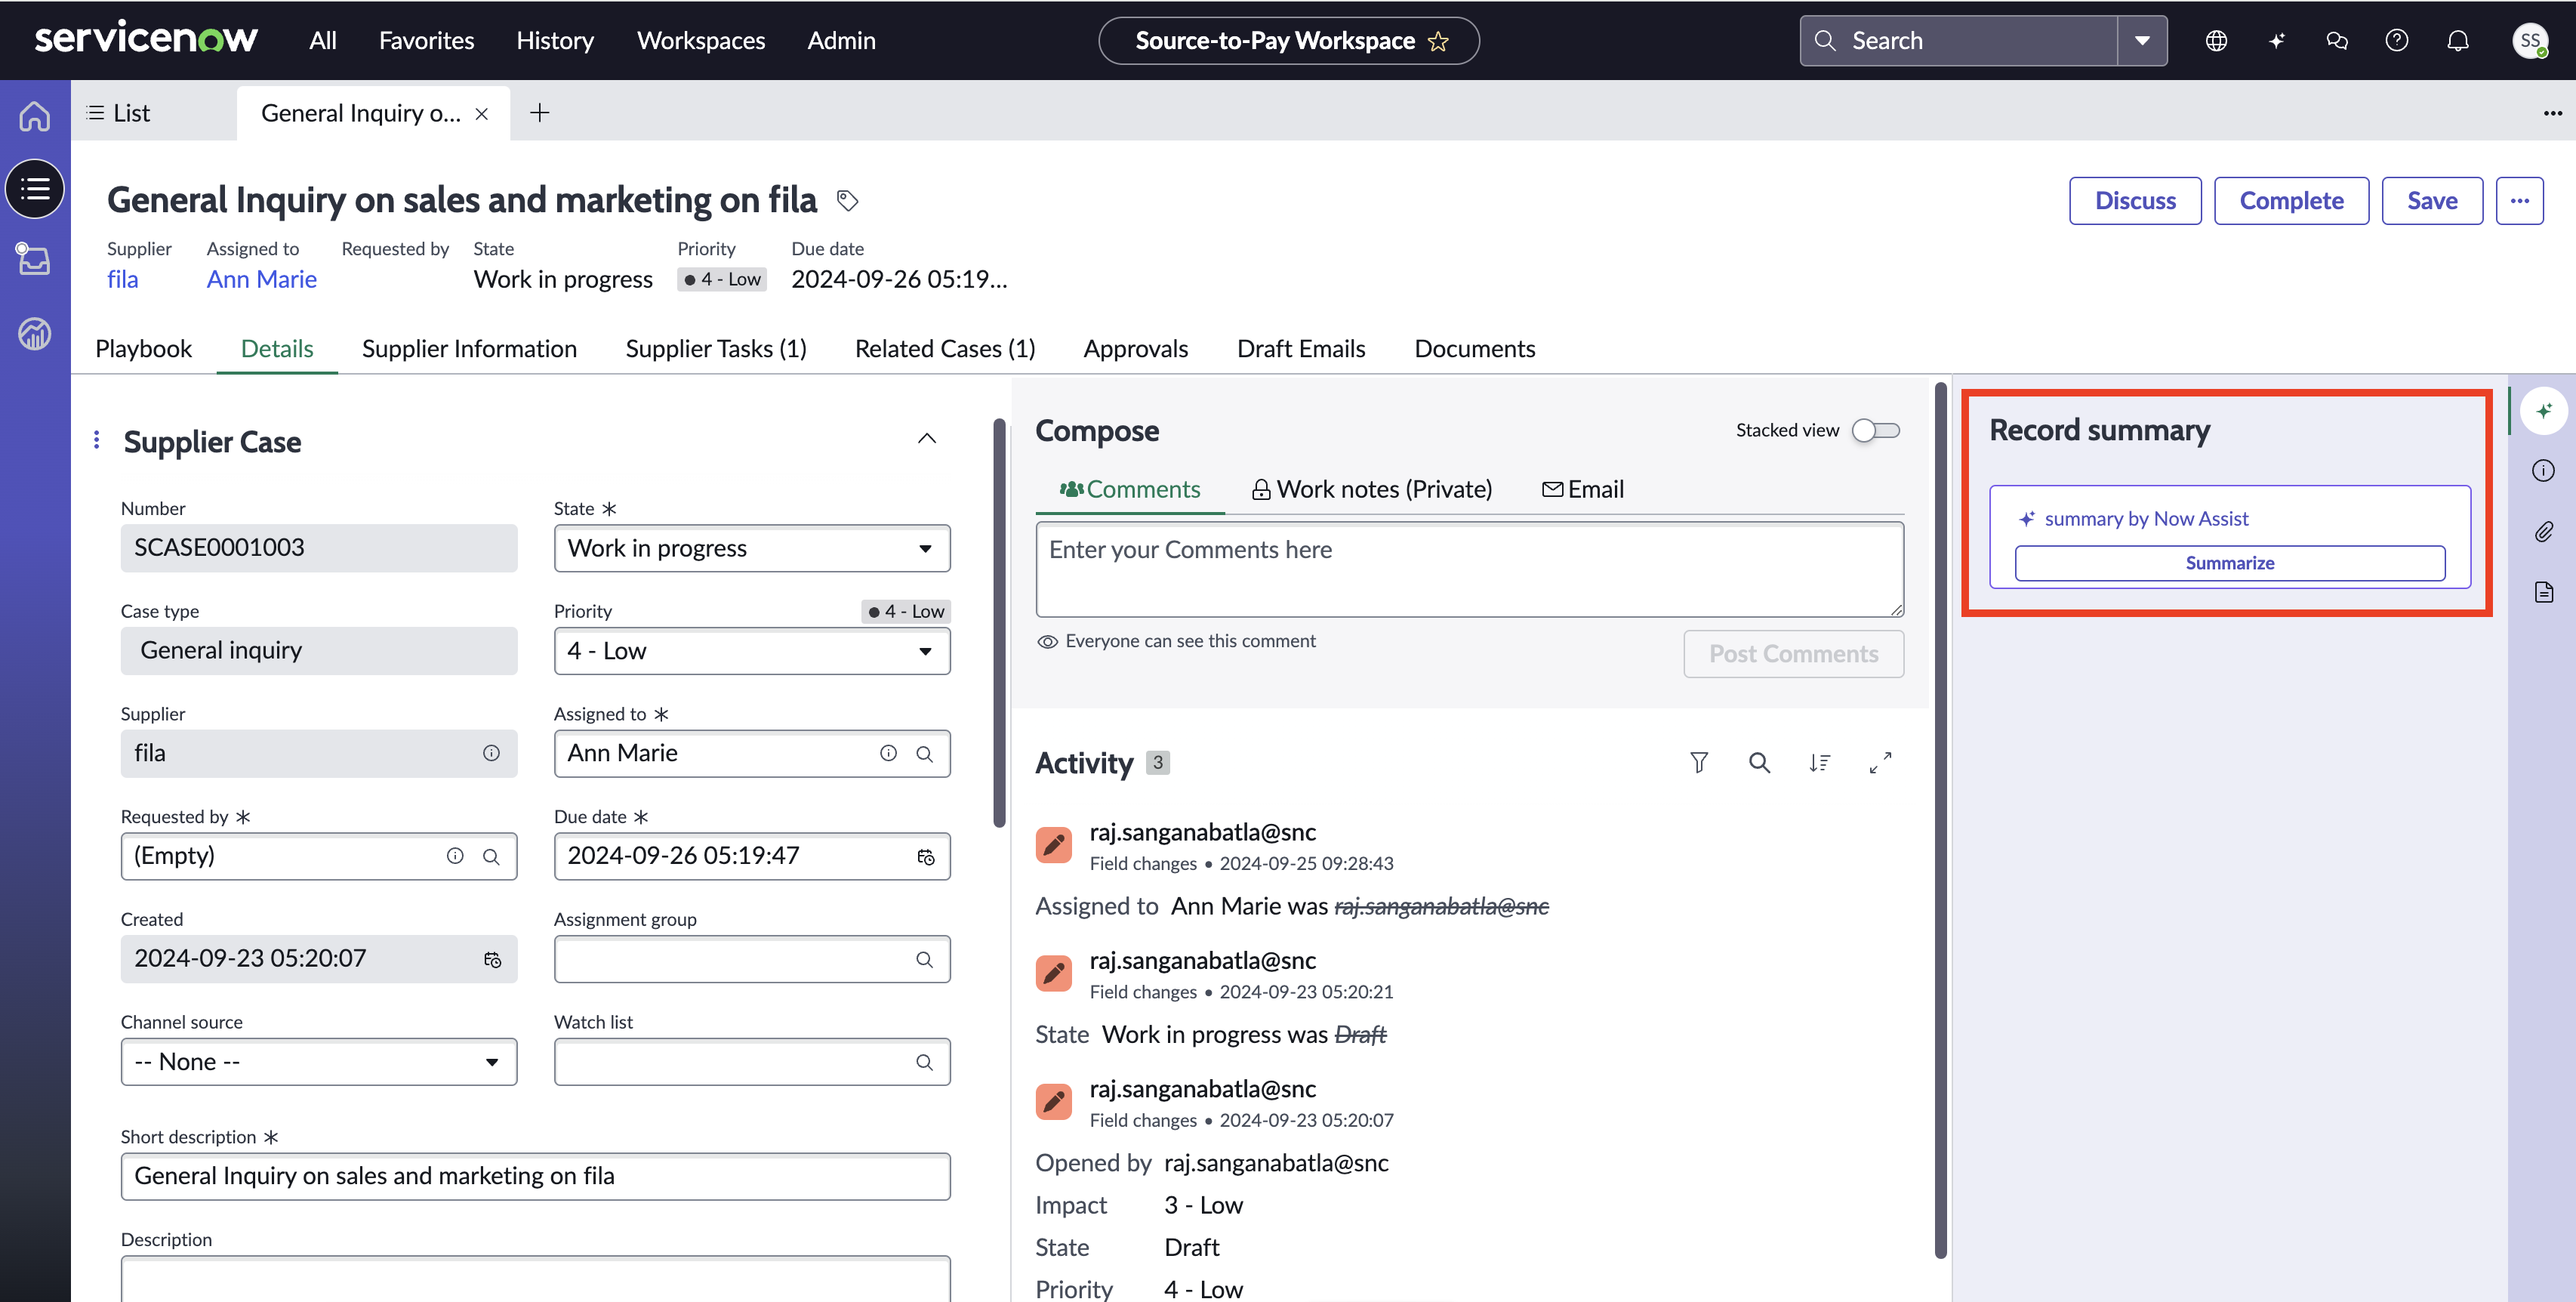Open the Draft Emails tab
The width and height of the screenshot is (2576, 1302).
(x=1301, y=349)
